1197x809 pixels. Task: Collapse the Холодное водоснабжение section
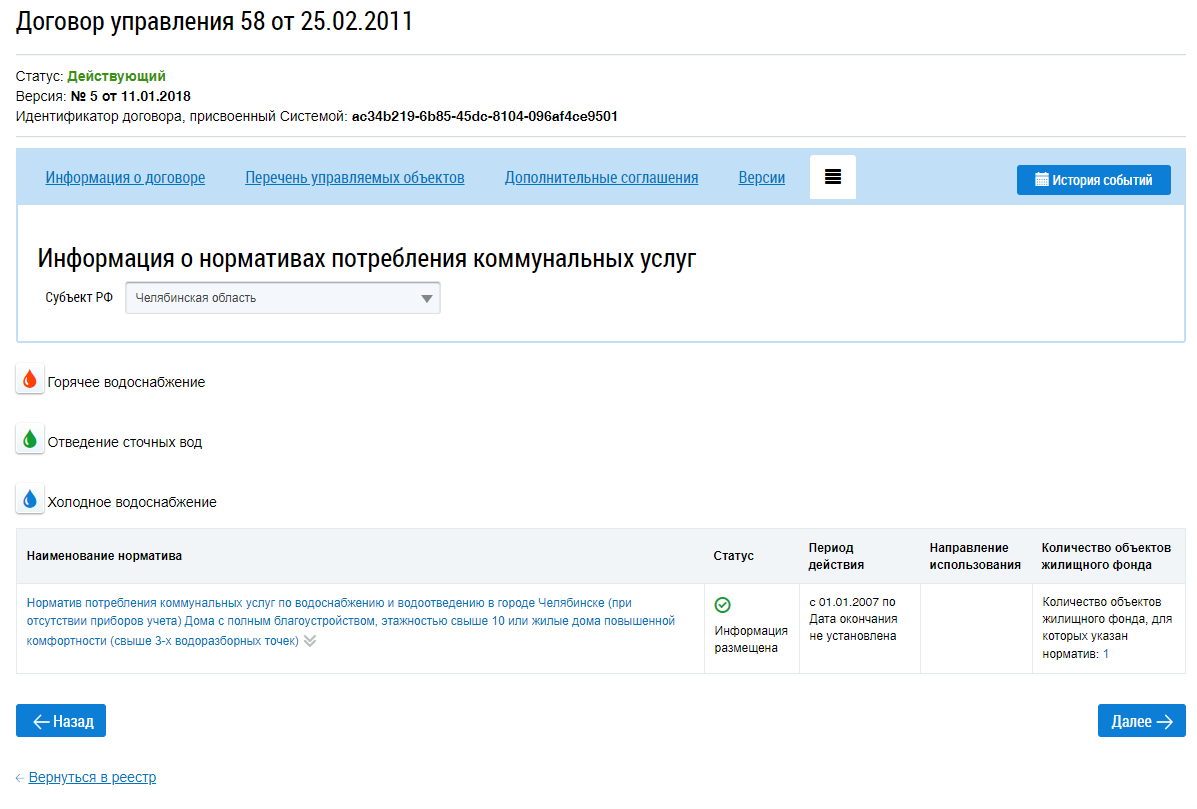132,502
